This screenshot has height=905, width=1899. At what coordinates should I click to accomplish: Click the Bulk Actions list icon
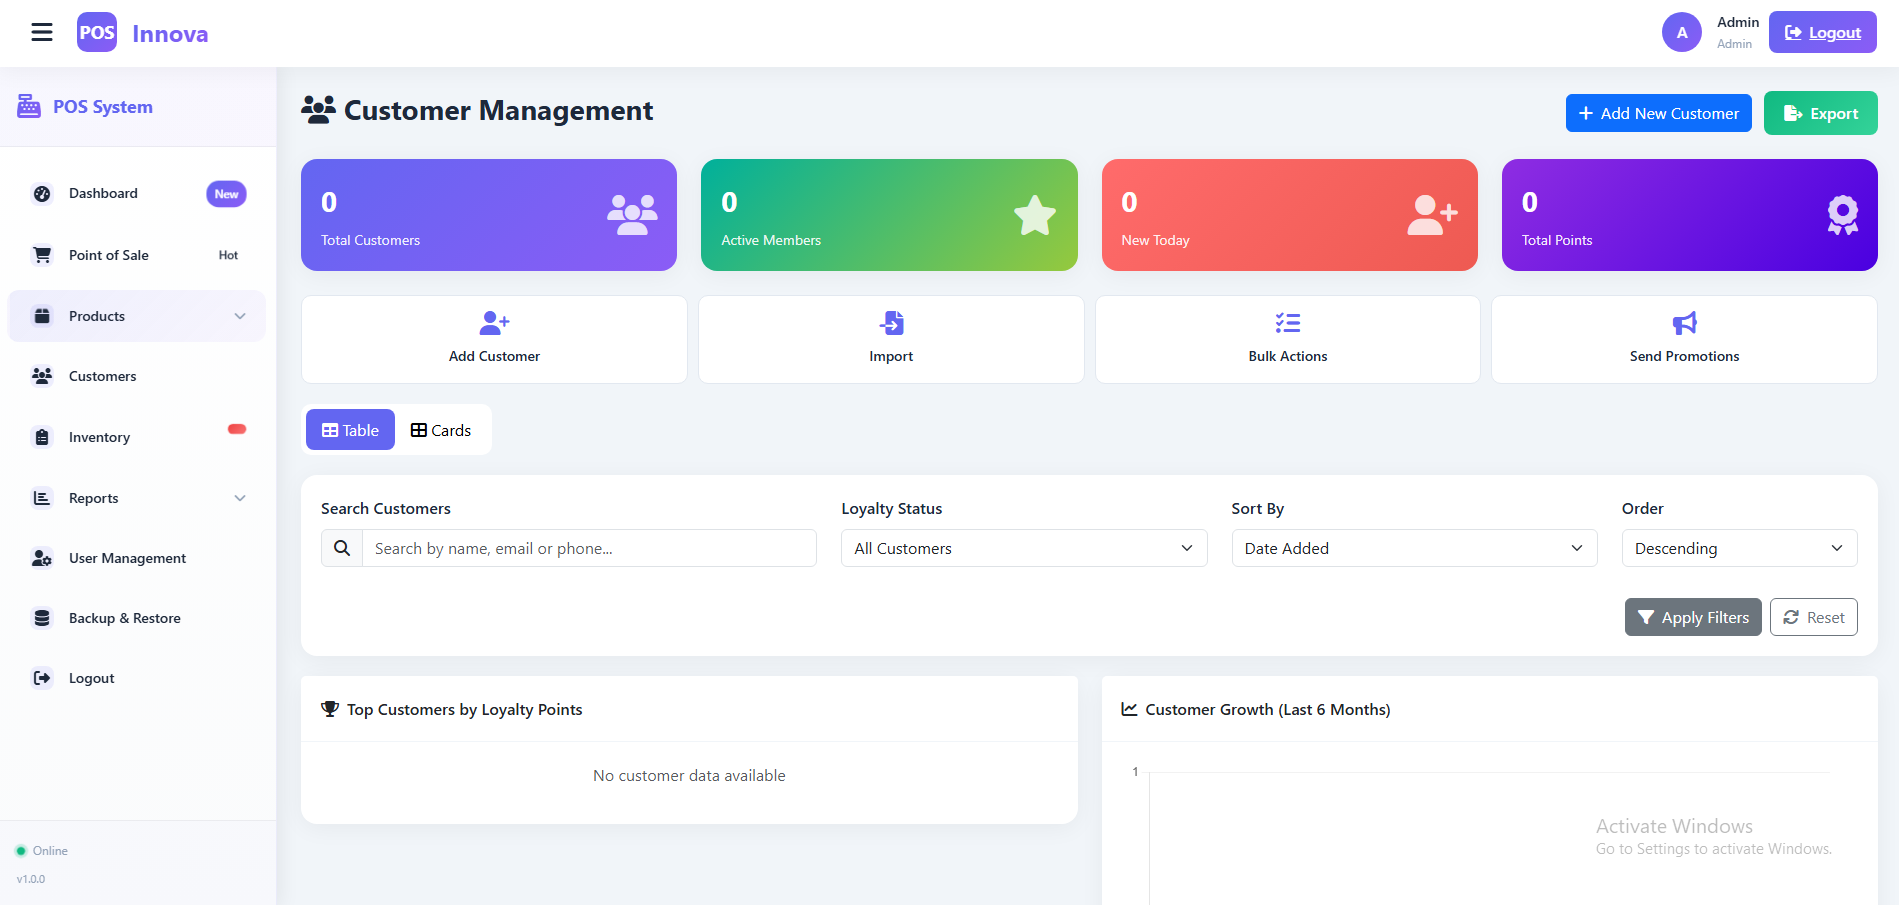pos(1287,323)
